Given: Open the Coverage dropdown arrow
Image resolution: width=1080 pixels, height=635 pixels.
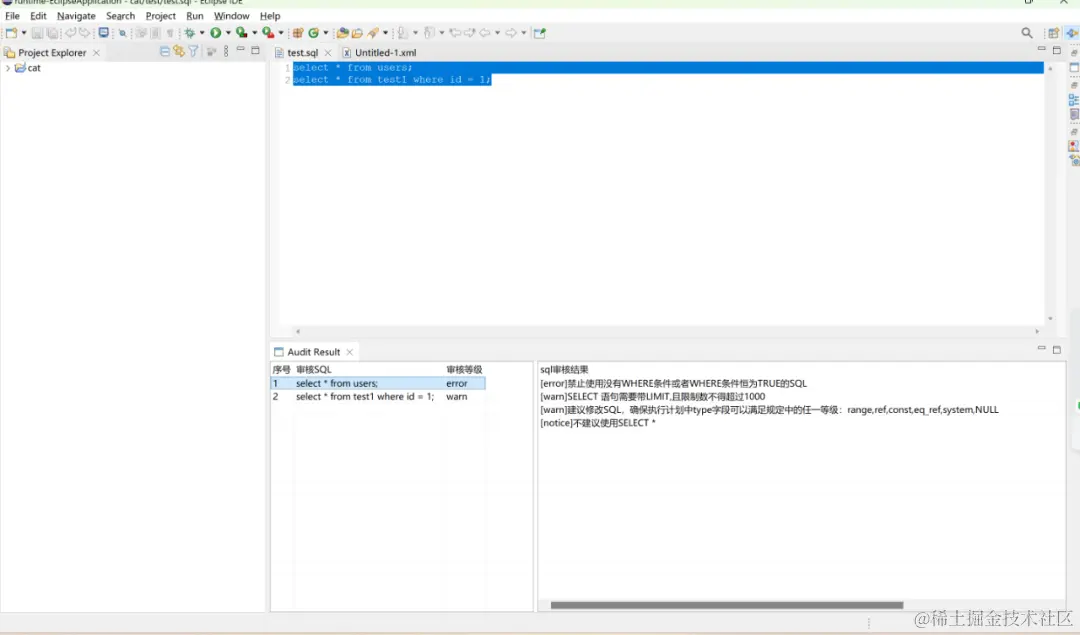Looking at the screenshot, I should [254, 32].
